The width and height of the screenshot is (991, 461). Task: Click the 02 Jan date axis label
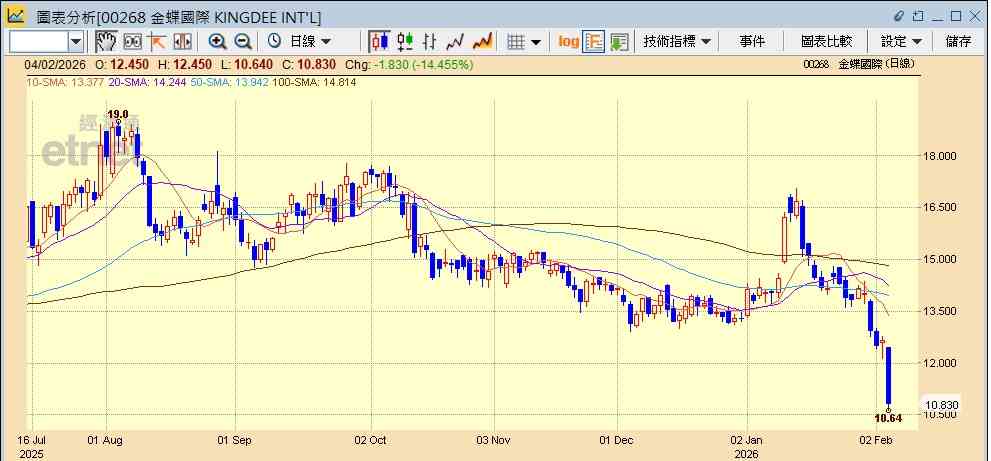pyautogui.click(x=746, y=440)
